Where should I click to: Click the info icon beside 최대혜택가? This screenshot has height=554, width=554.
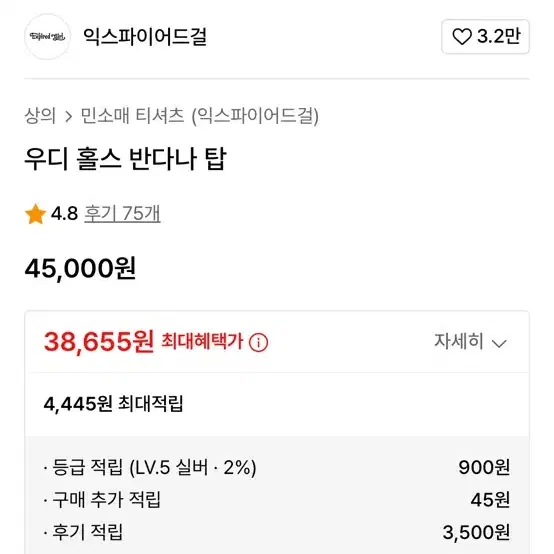[258, 342]
